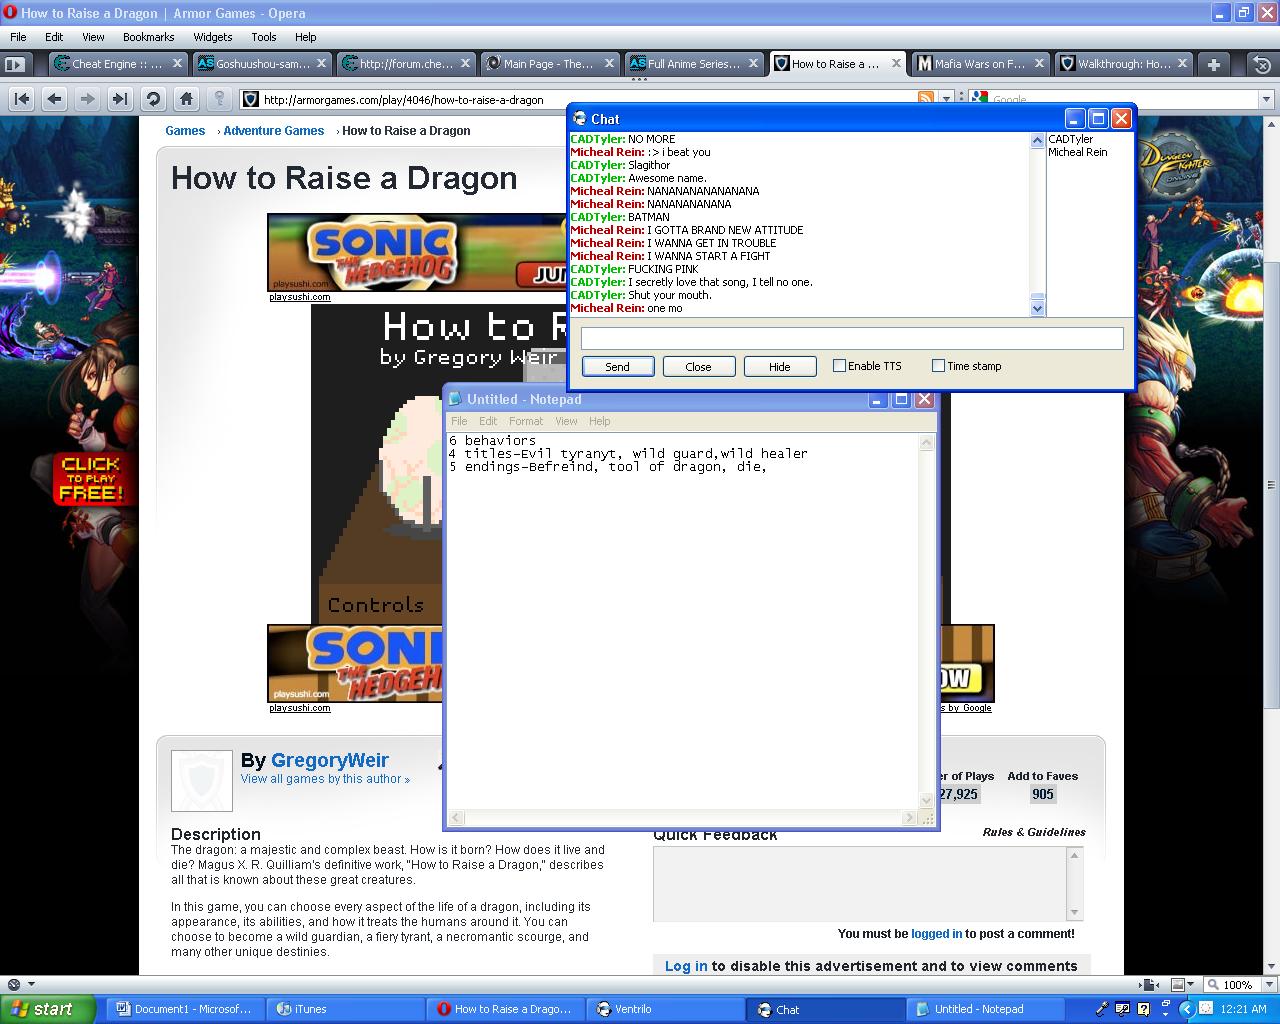The height and width of the screenshot is (1024, 1280).
Task: Open a new tab with plus button
Action: 1214,64
